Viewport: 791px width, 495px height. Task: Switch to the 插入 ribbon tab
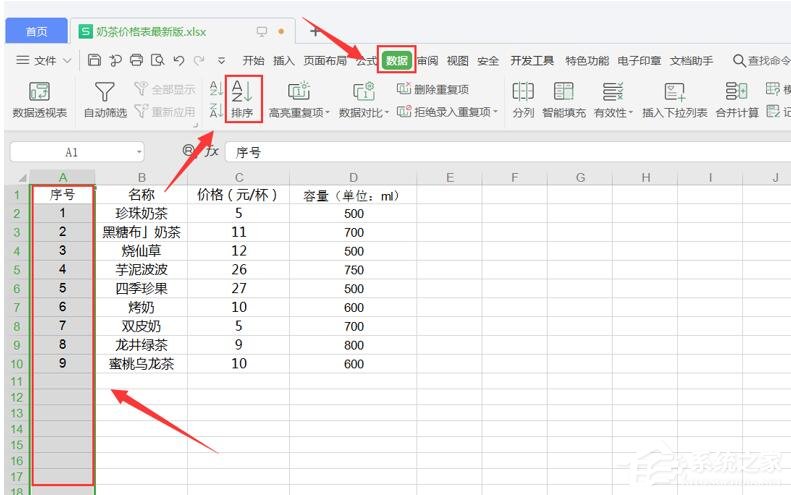click(x=284, y=61)
